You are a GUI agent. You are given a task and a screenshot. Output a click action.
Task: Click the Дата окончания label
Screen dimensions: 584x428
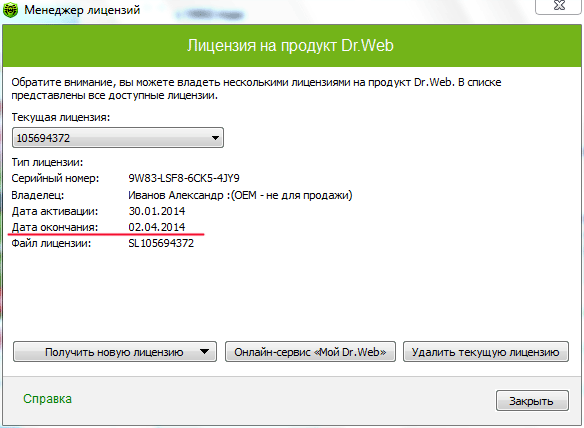click(x=55, y=227)
